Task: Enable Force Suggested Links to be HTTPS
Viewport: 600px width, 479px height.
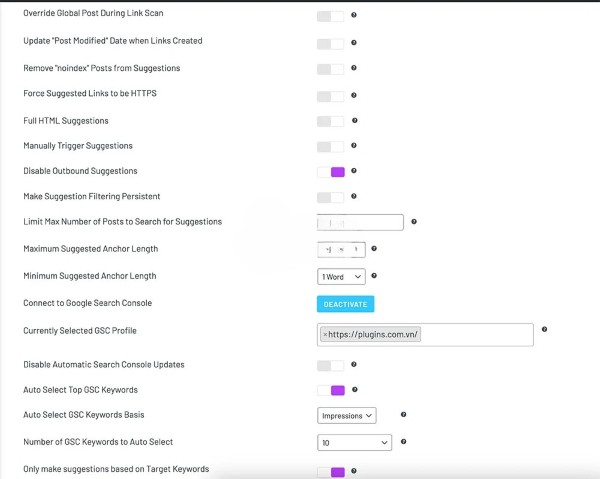Action: 330,94
